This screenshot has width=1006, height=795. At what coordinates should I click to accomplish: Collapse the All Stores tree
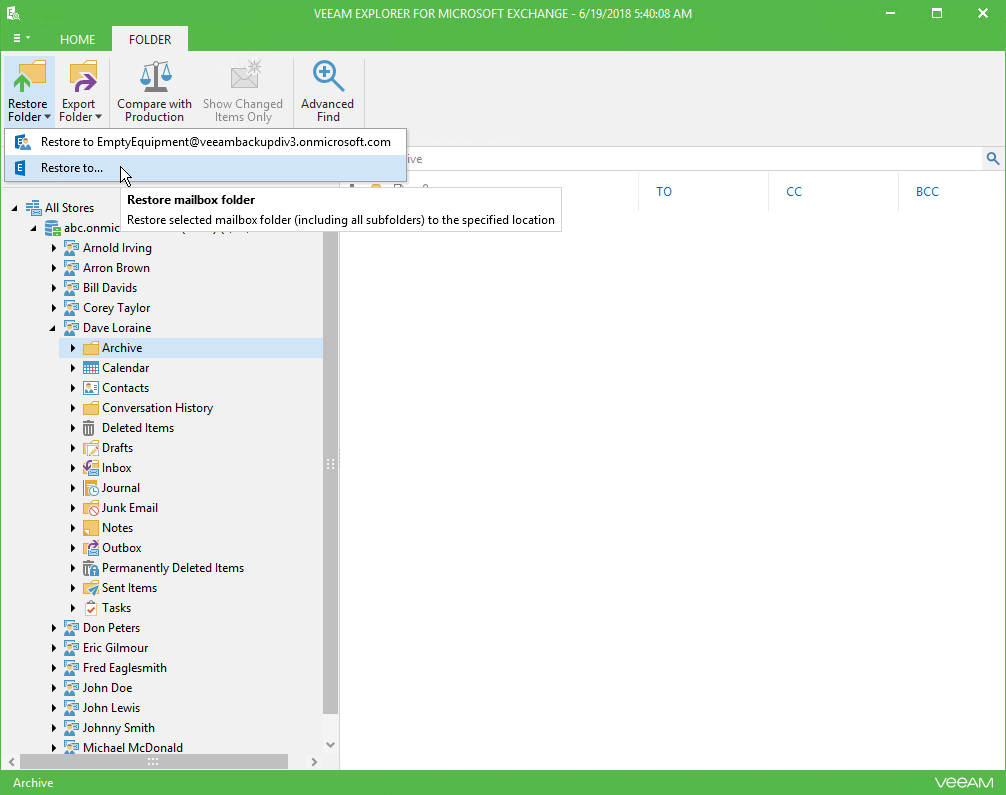tap(15, 208)
